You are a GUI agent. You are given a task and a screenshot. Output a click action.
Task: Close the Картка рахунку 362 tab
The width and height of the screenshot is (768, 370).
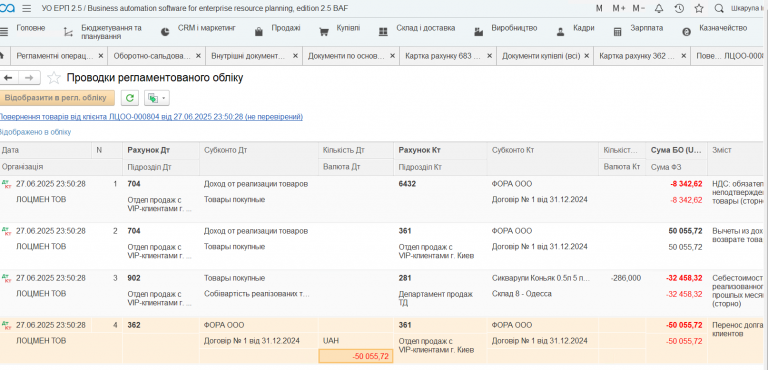684,56
